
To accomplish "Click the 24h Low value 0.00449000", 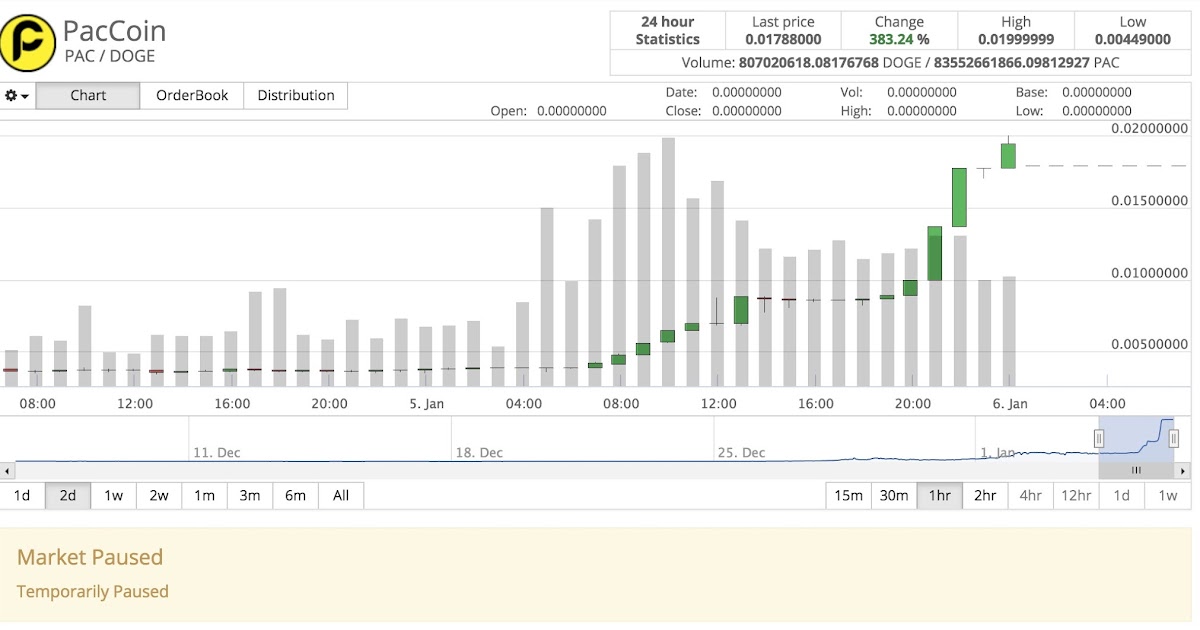I will pyautogui.click(x=1132, y=40).
